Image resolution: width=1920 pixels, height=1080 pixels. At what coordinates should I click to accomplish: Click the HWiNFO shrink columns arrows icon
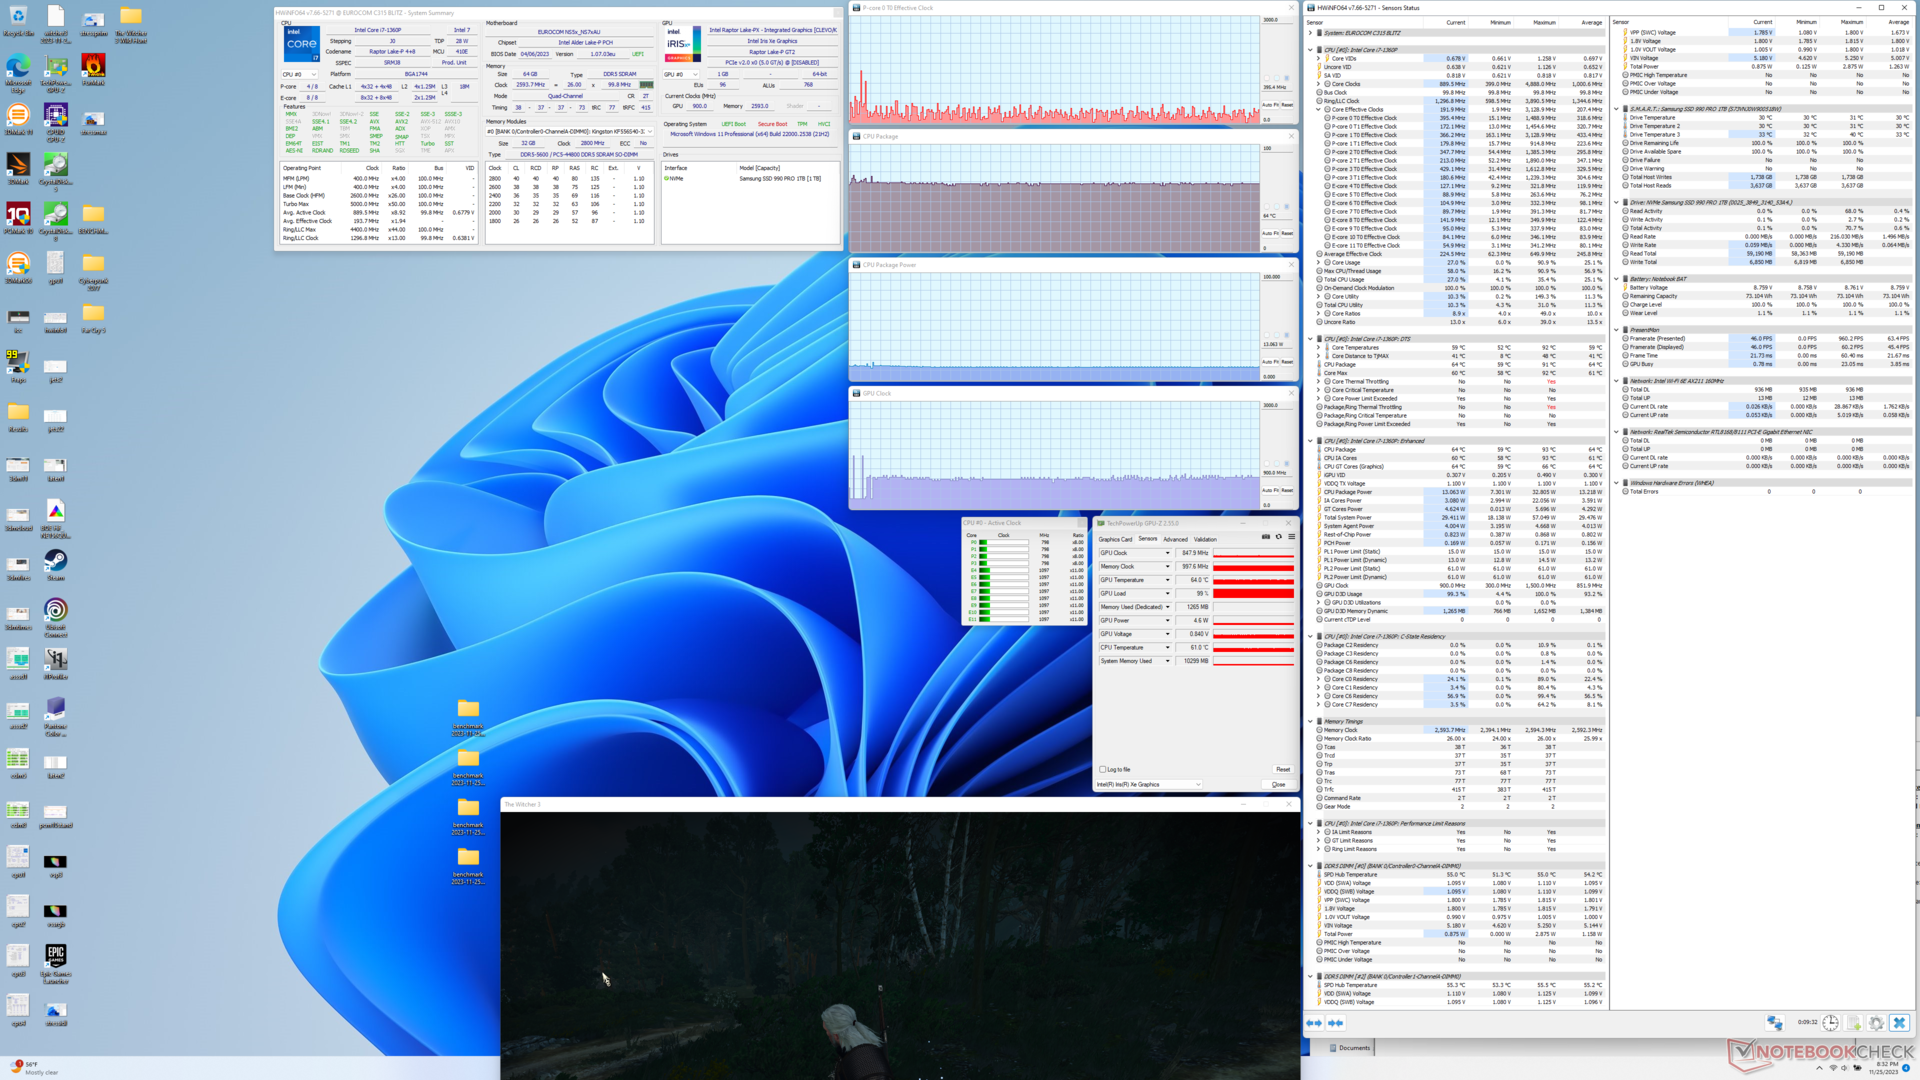coord(1335,1023)
